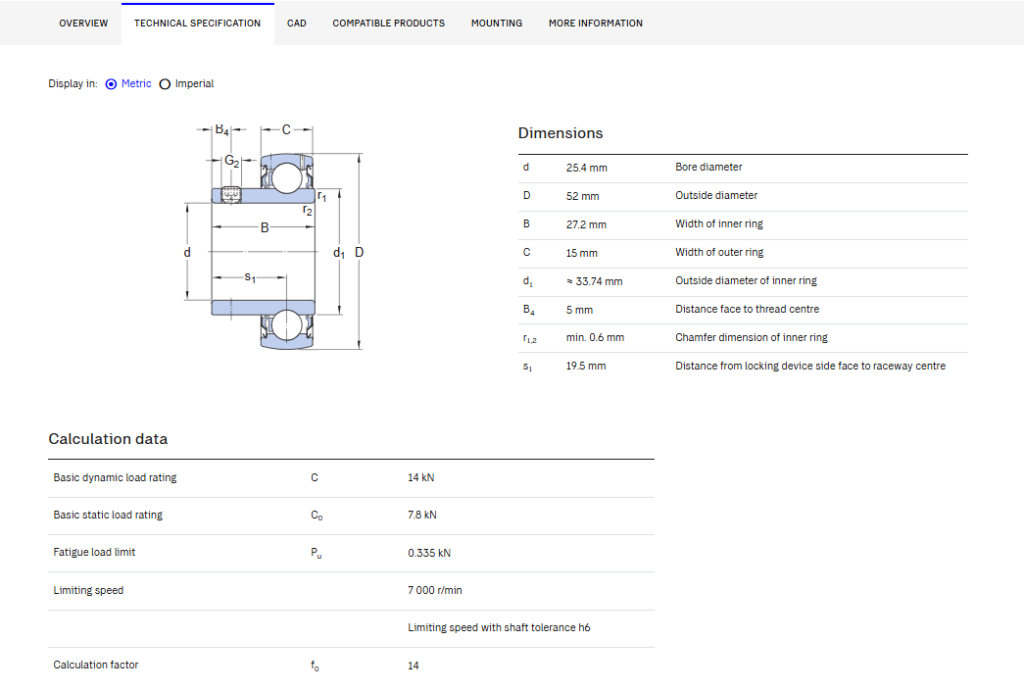This screenshot has height=690, width=1024.
Task: Click the s1 value 19.5 mm
Action: click(586, 366)
